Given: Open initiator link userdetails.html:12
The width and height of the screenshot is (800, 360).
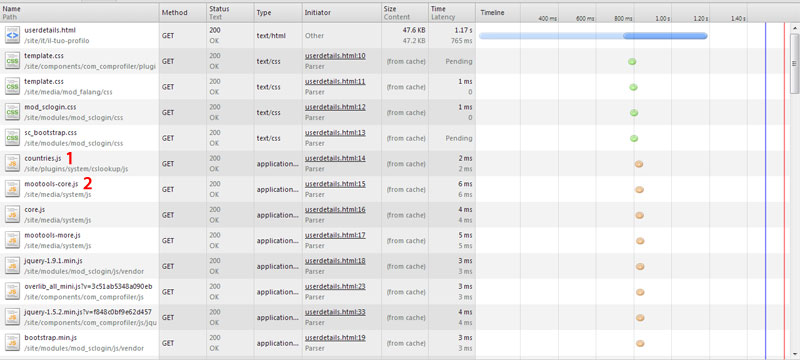Looking at the screenshot, I should pyautogui.click(x=335, y=107).
